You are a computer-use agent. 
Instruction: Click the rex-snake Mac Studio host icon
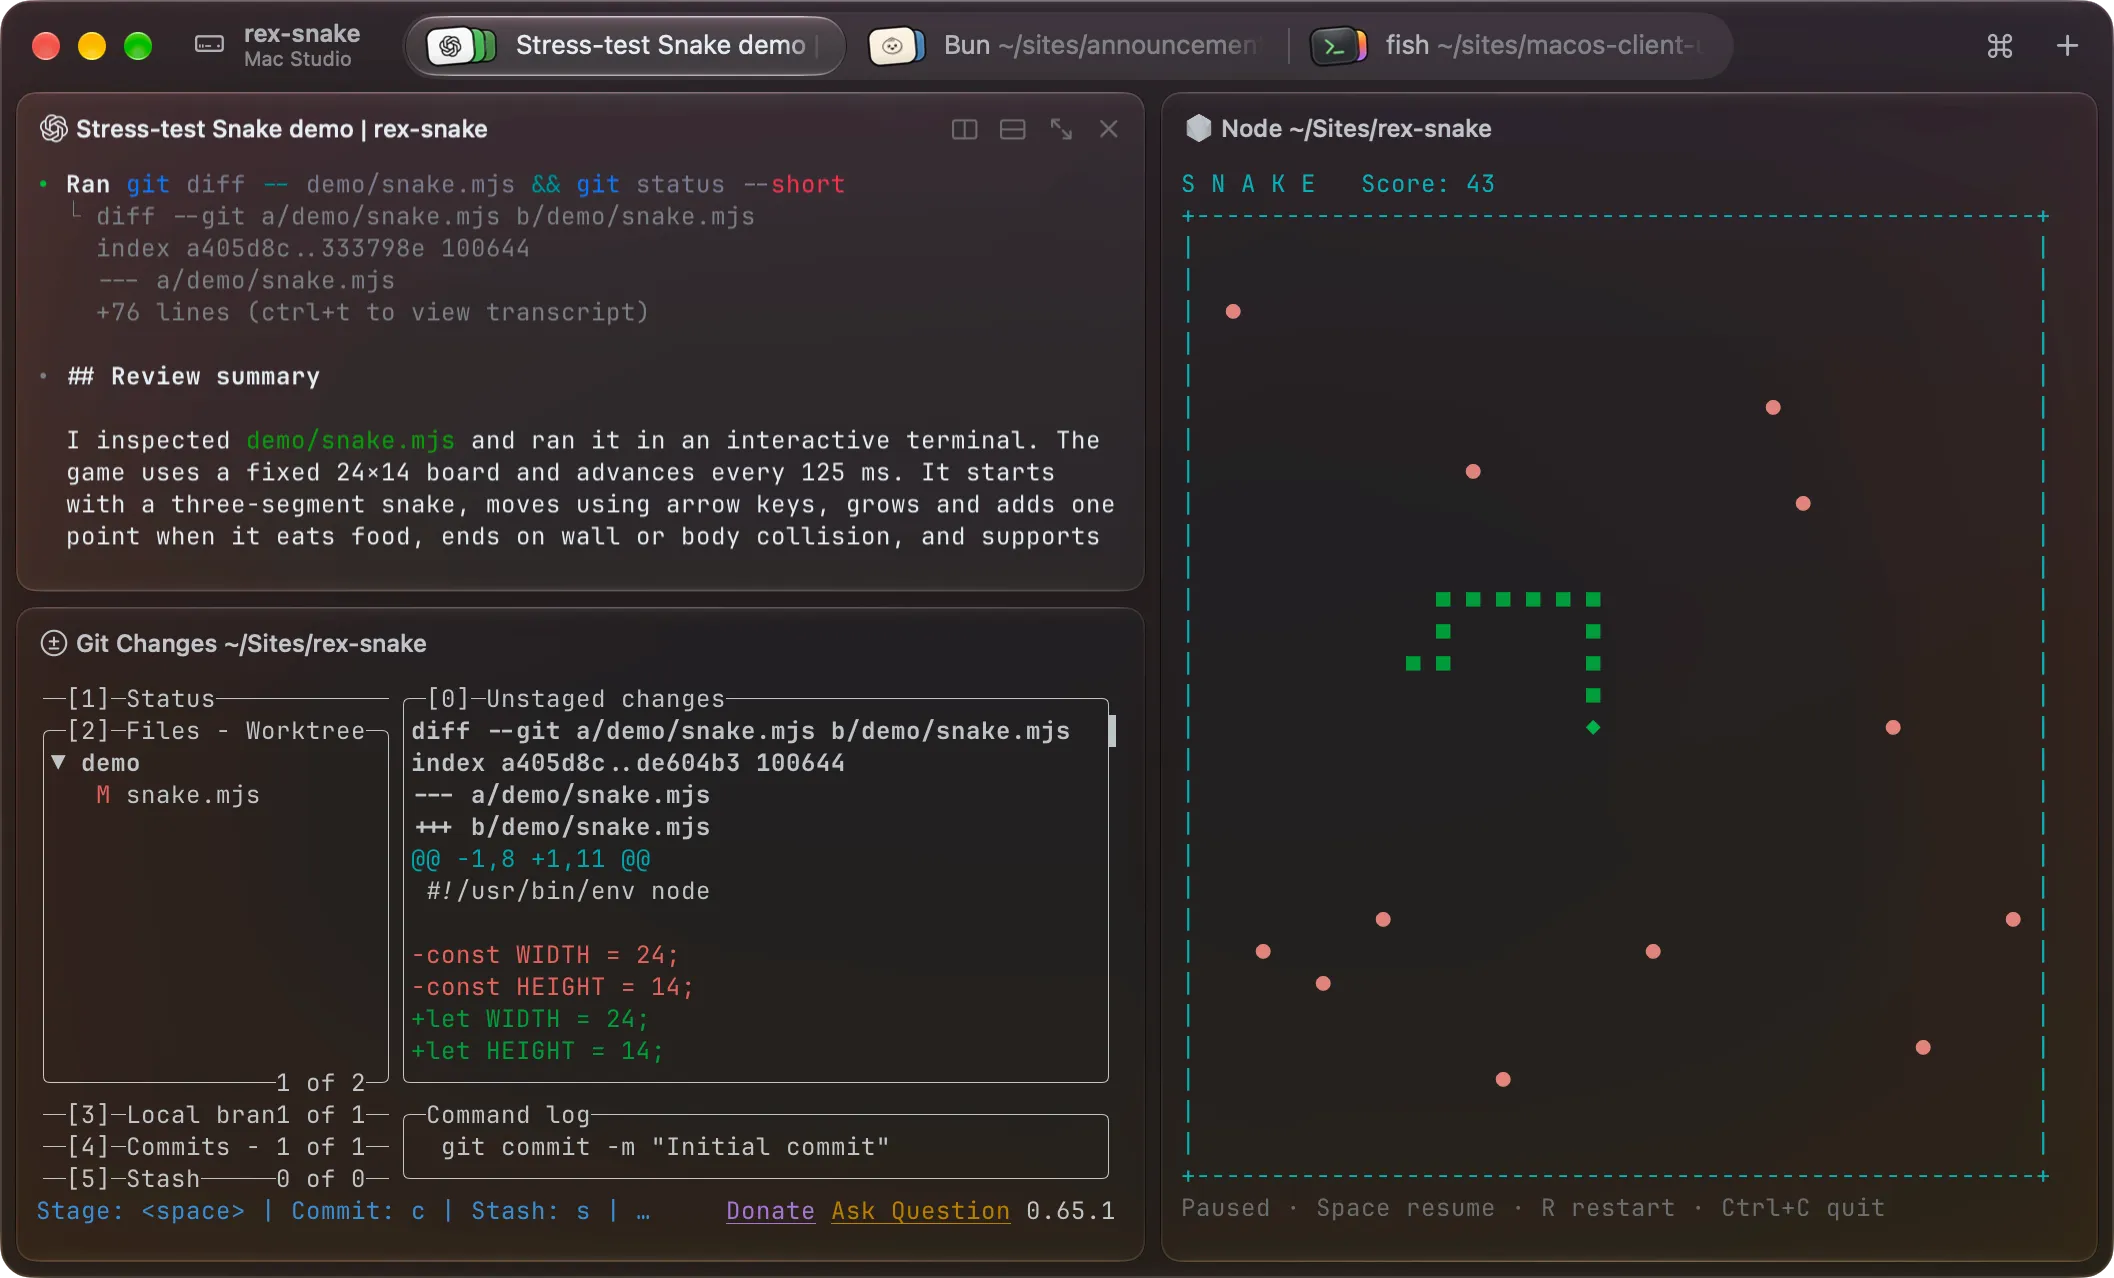pyautogui.click(x=209, y=45)
